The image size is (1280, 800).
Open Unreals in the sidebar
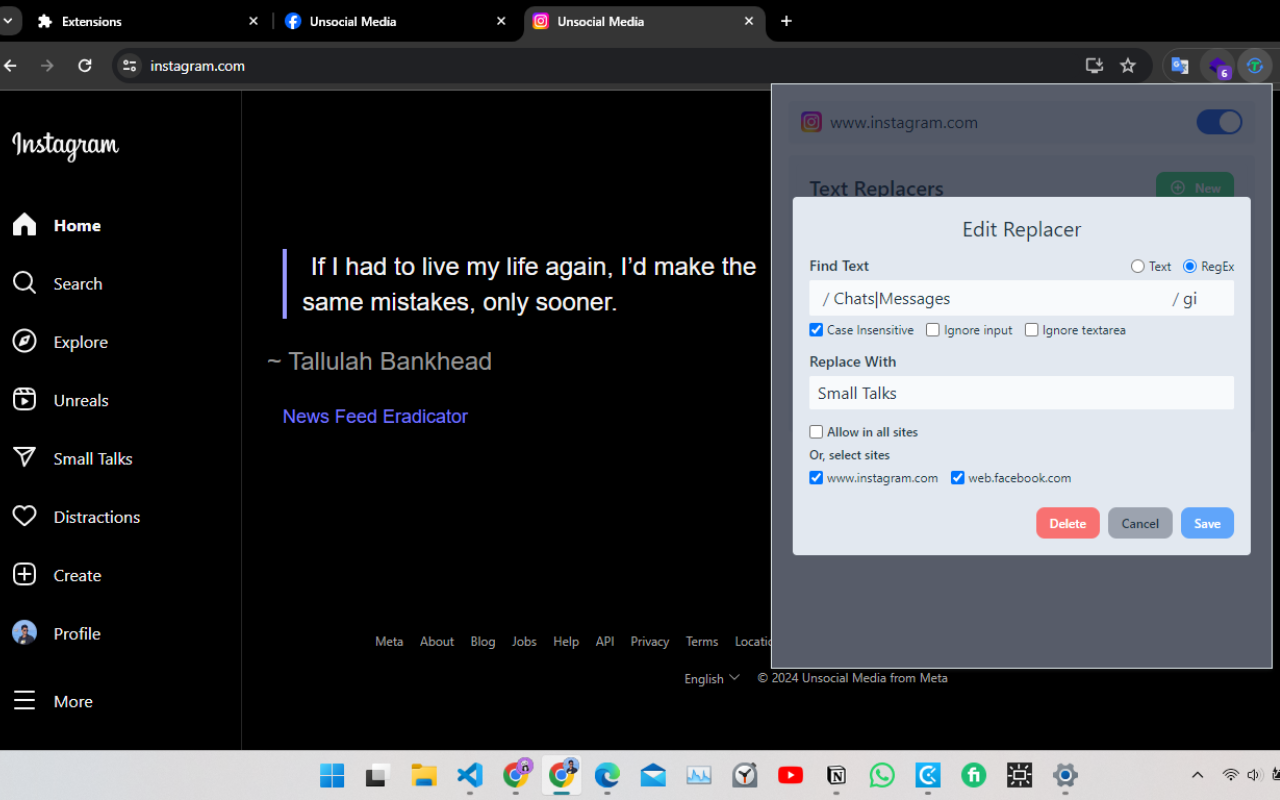[x=60, y=400]
